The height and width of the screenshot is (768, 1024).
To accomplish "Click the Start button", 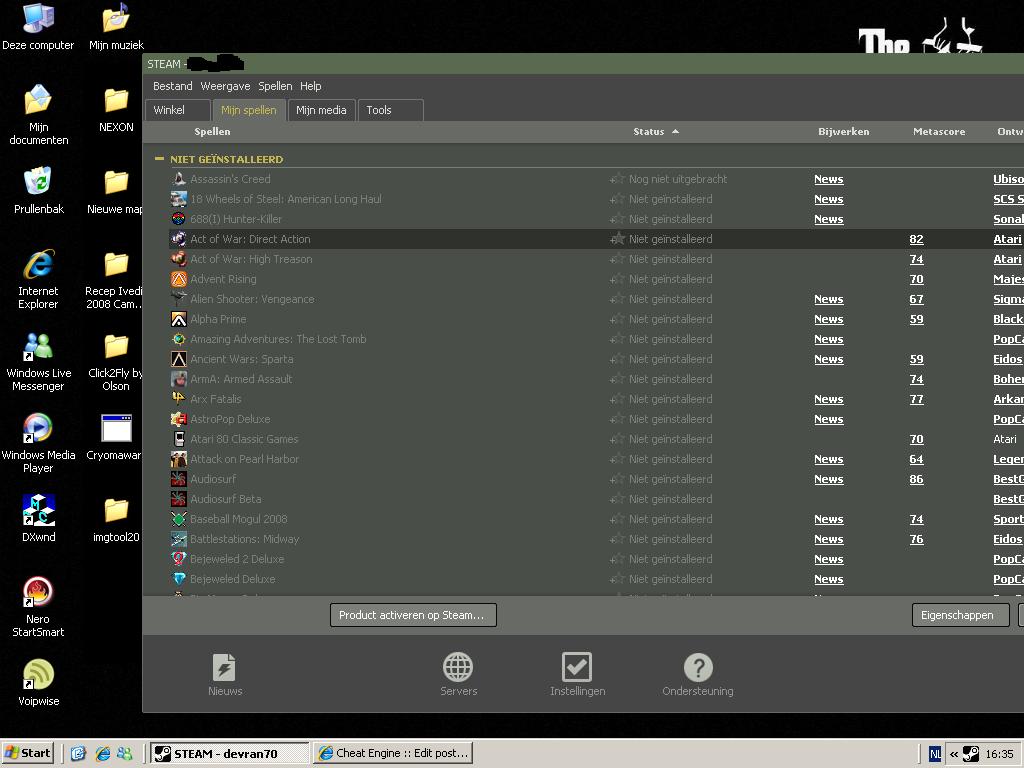I will click(27, 753).
